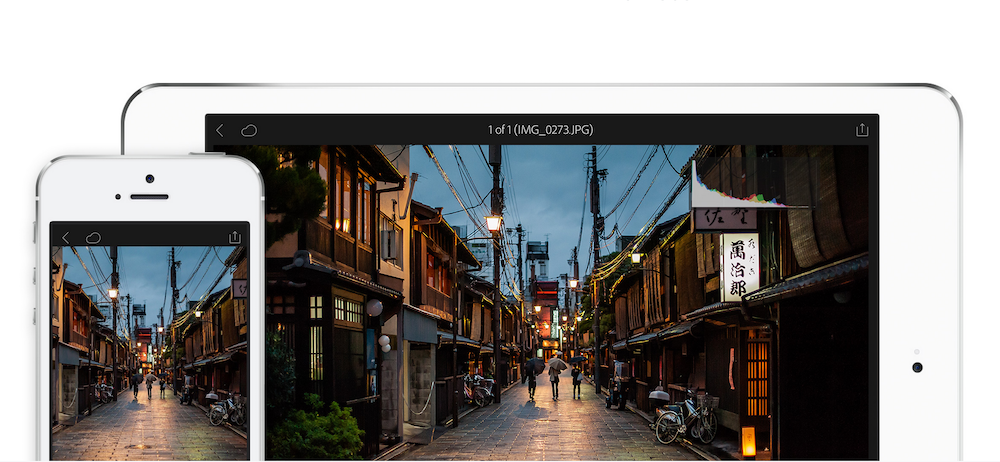This screenshot has width=1000, height=462.
Task: Tap the back chevron on the iPhone screen
Action: point(66,237)
